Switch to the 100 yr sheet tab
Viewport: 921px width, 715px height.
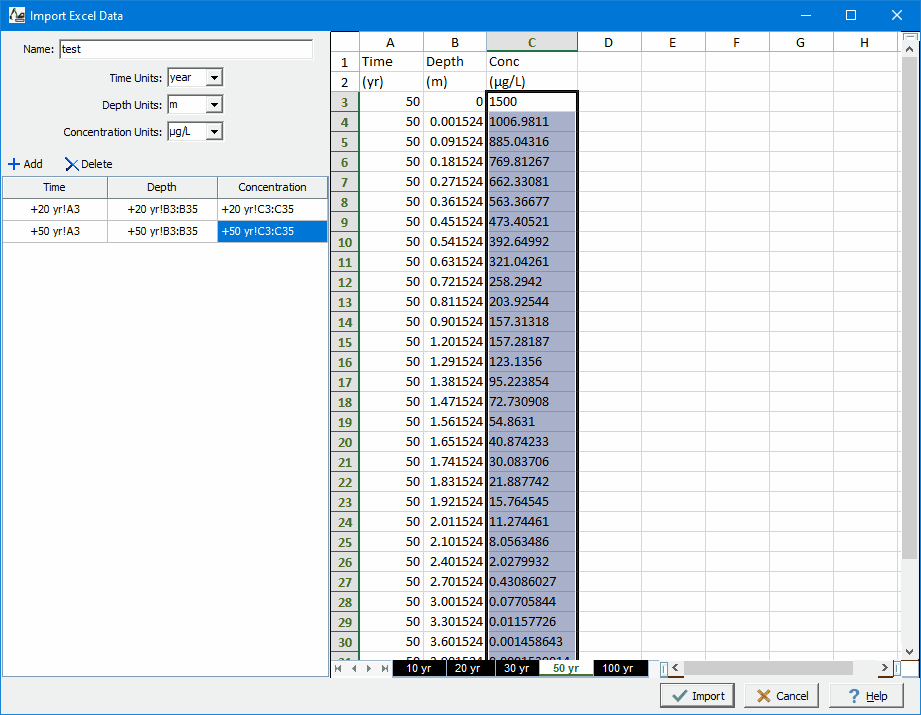618,668
